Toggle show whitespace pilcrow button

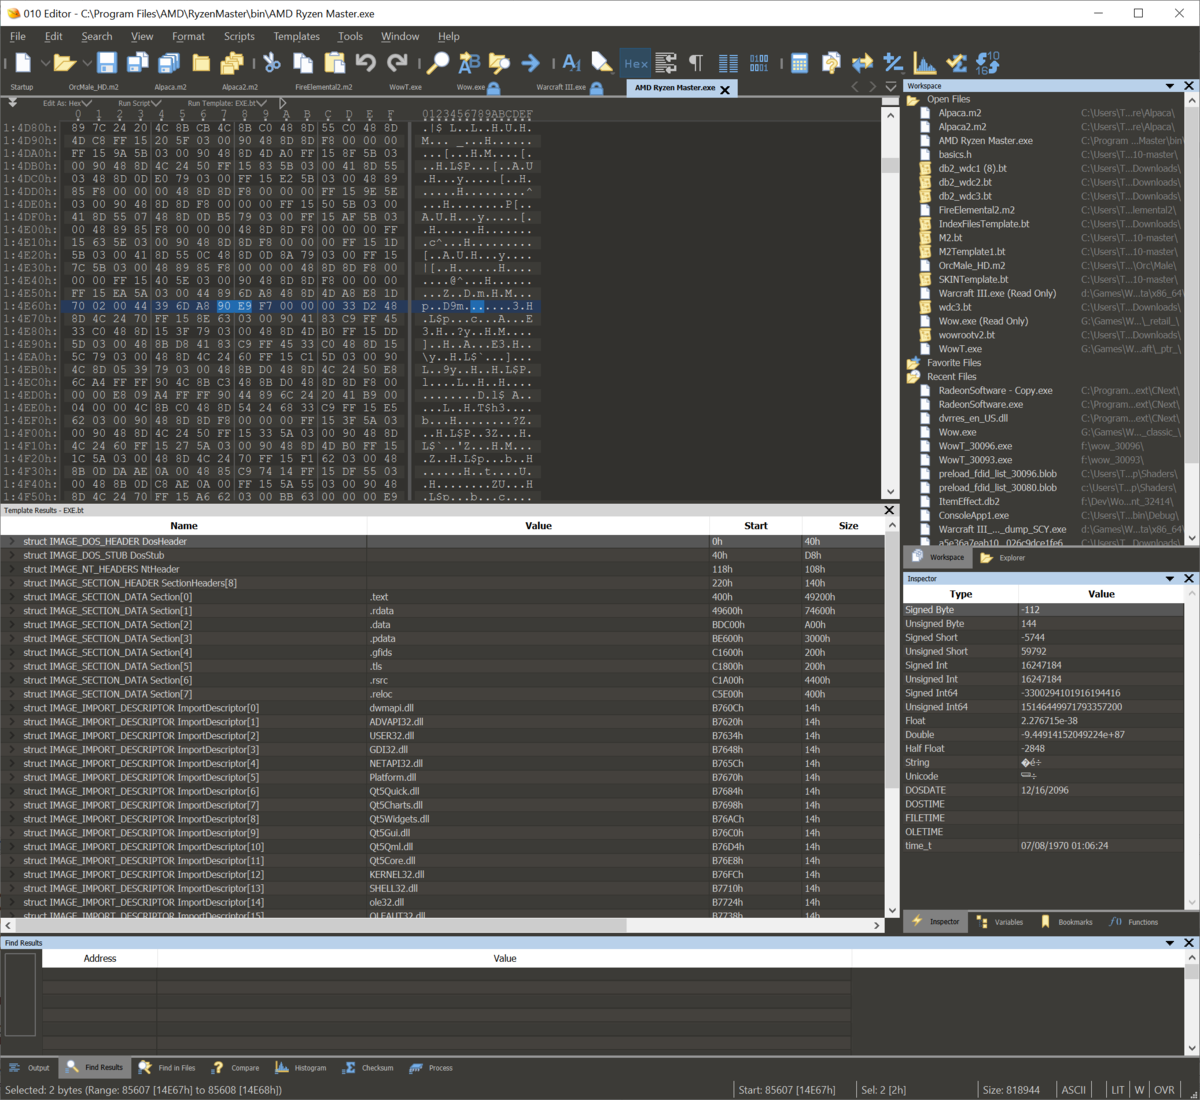[696, 63]
